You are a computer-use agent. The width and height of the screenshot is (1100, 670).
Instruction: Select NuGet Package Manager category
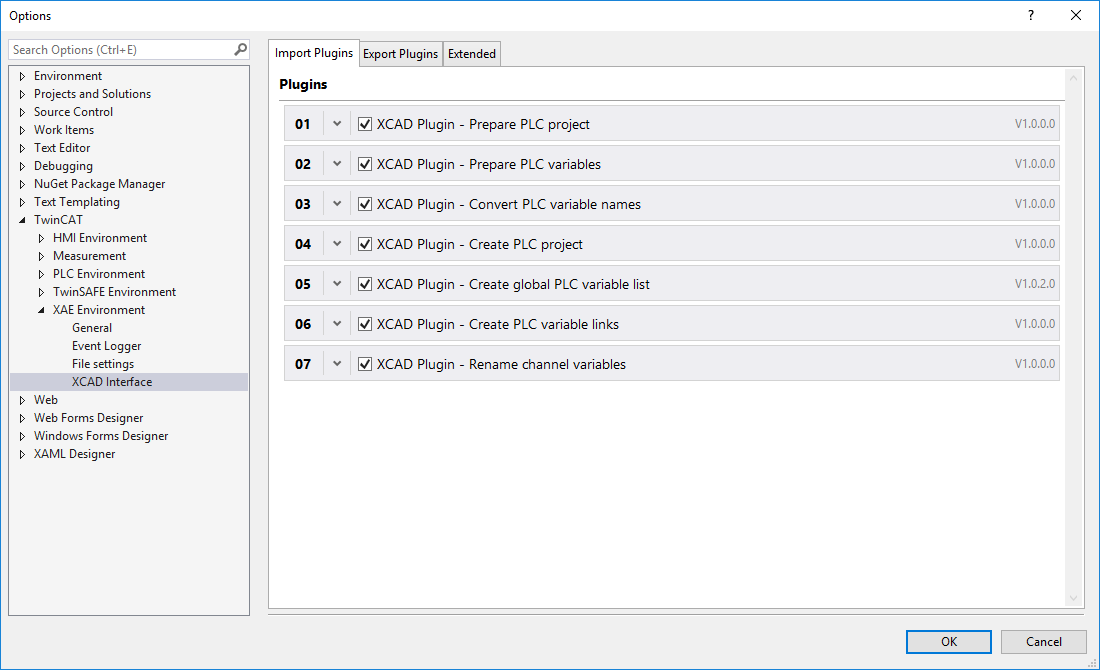point(100,184)
